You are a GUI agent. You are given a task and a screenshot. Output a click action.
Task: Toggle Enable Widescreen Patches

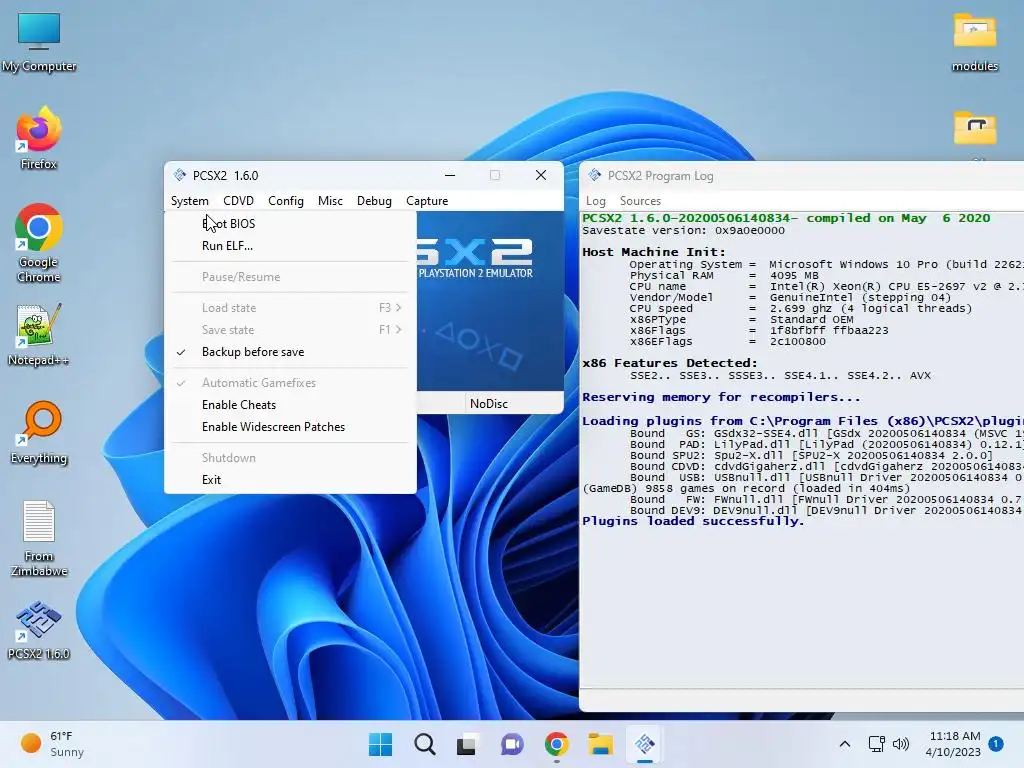pos(290,427)
